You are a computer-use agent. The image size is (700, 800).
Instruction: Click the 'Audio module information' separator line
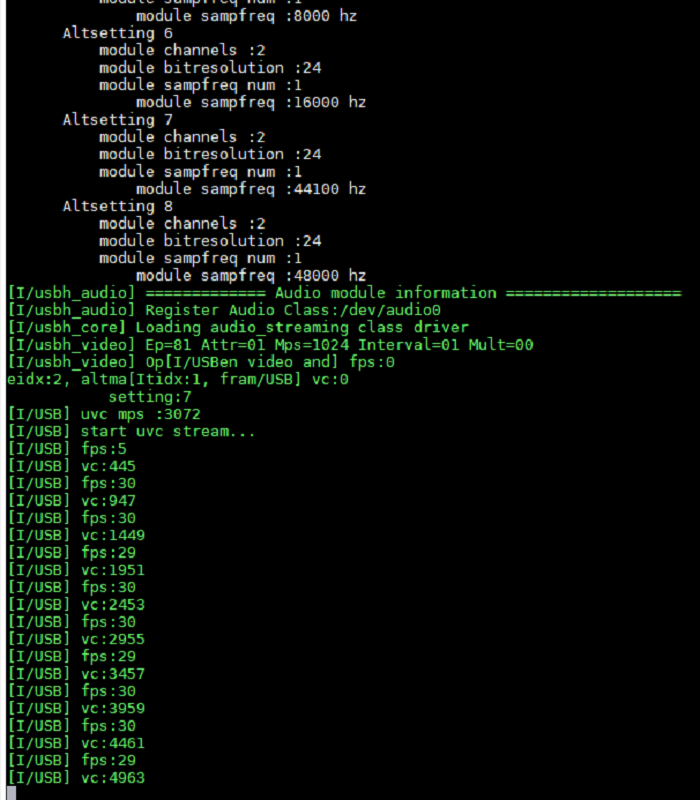pyautogui.click(x=344, y=293)
